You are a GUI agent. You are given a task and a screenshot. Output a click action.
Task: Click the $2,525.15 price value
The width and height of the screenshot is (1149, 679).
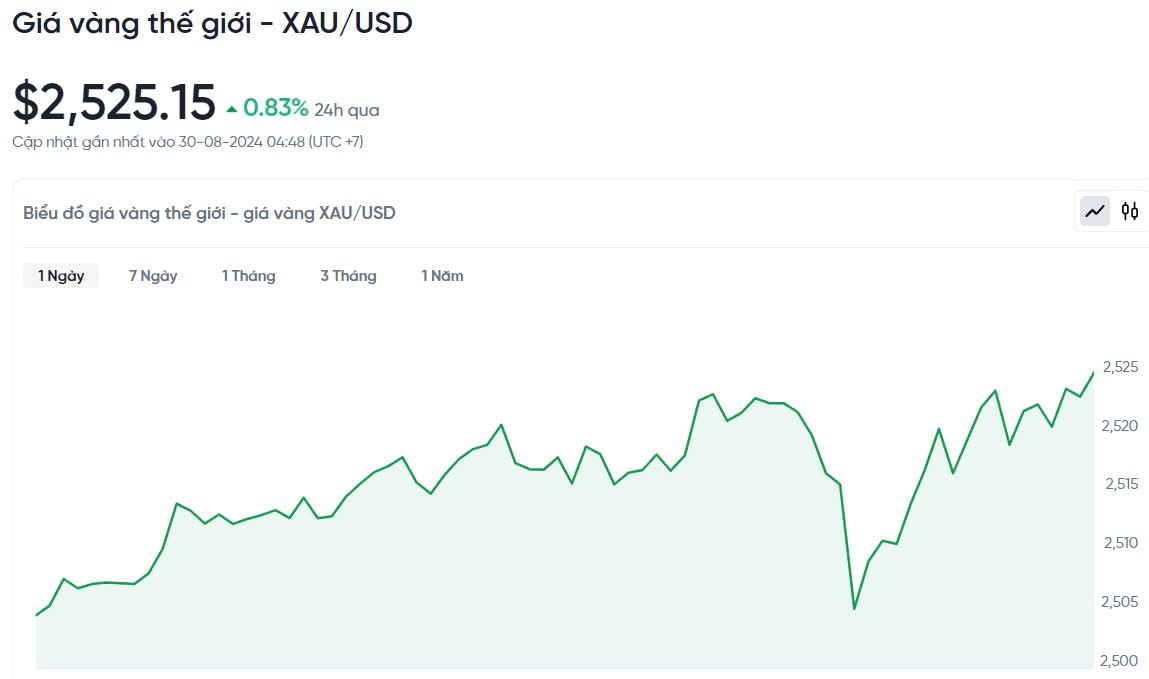[114, 103]
